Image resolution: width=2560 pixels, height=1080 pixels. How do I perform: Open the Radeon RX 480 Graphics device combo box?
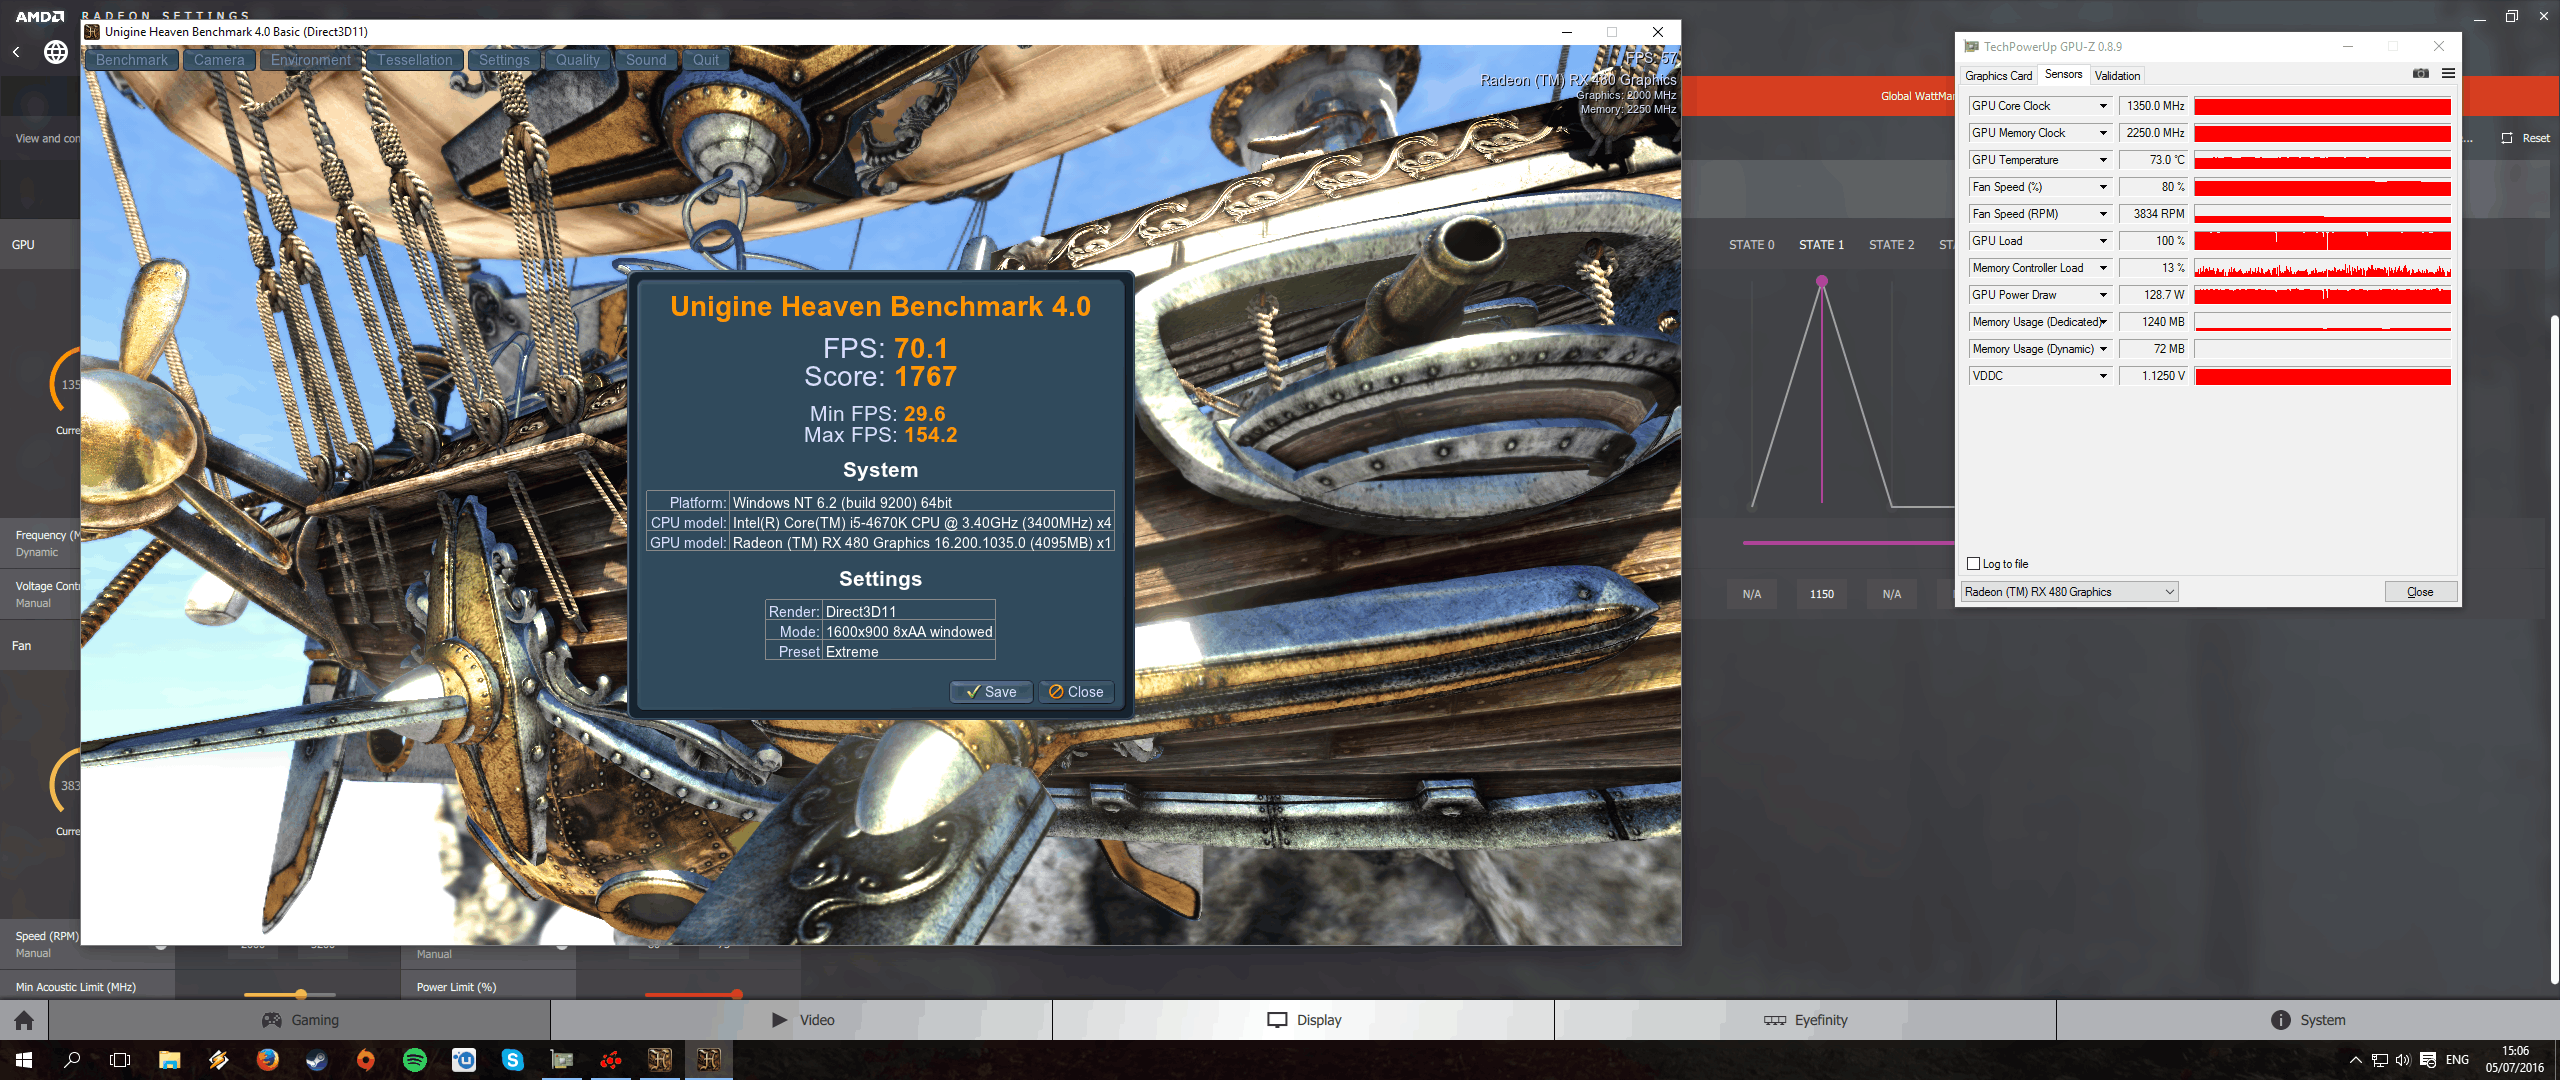(x=2069, y=592)
